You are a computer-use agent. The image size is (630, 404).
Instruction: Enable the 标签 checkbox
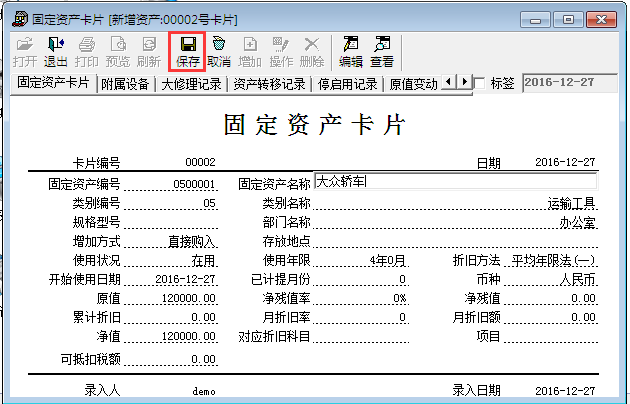(x=479, y=83)
